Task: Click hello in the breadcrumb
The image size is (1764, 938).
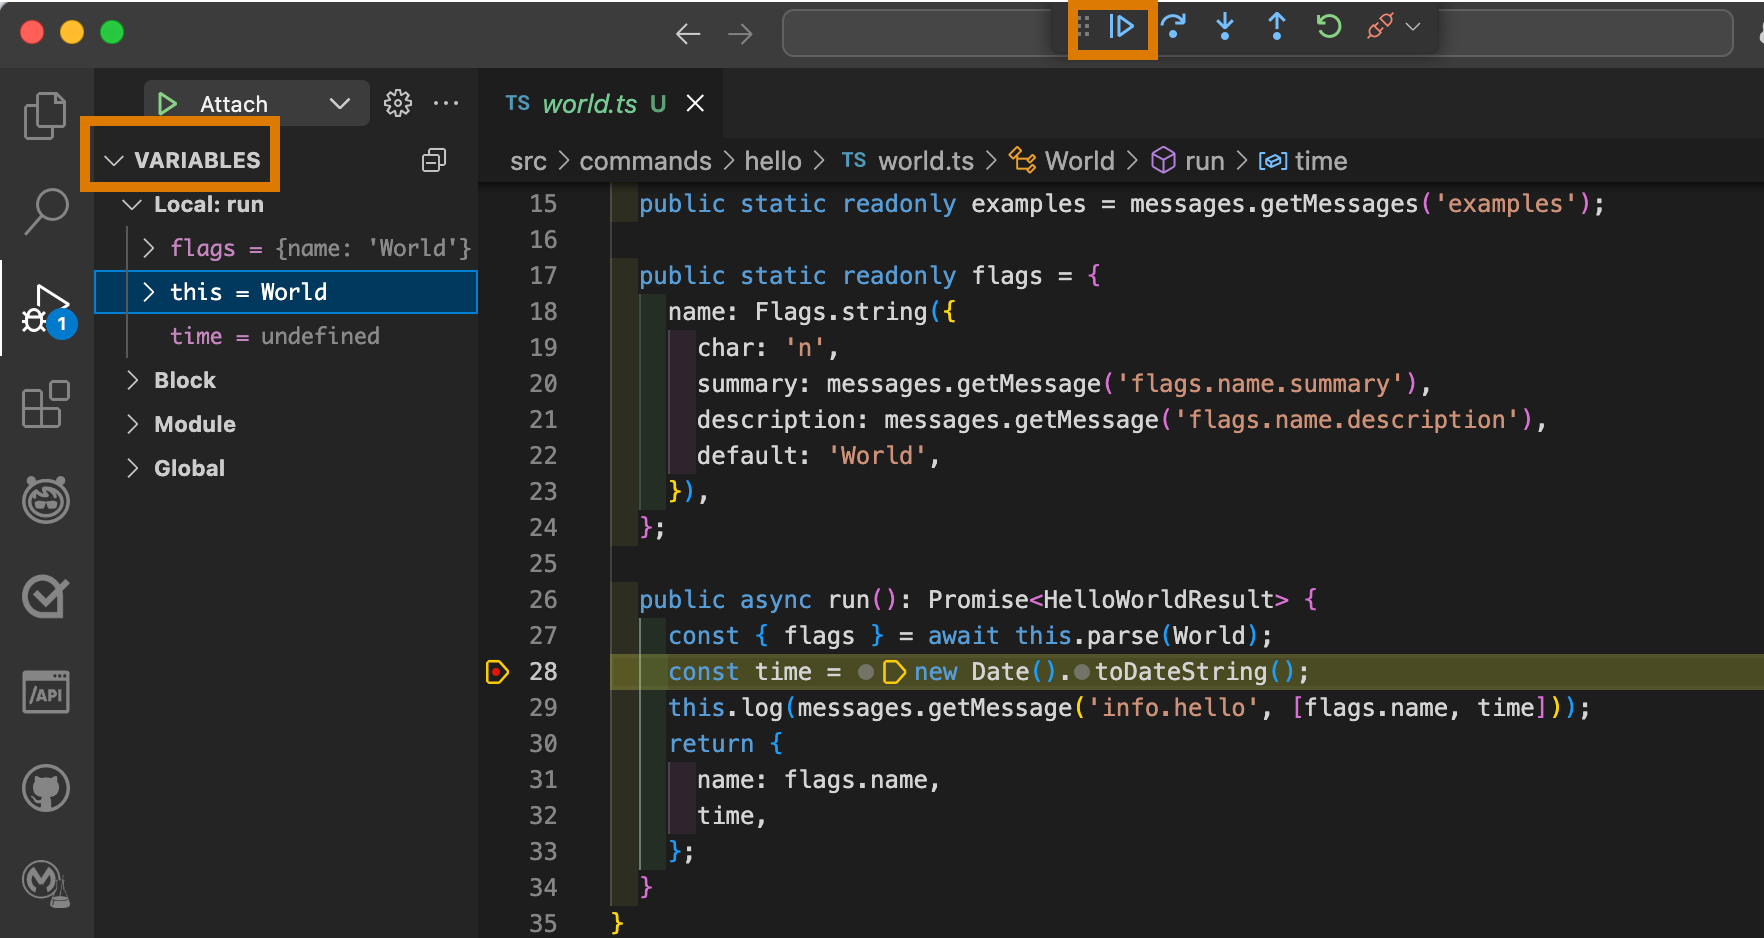Action: pos(773,161)
